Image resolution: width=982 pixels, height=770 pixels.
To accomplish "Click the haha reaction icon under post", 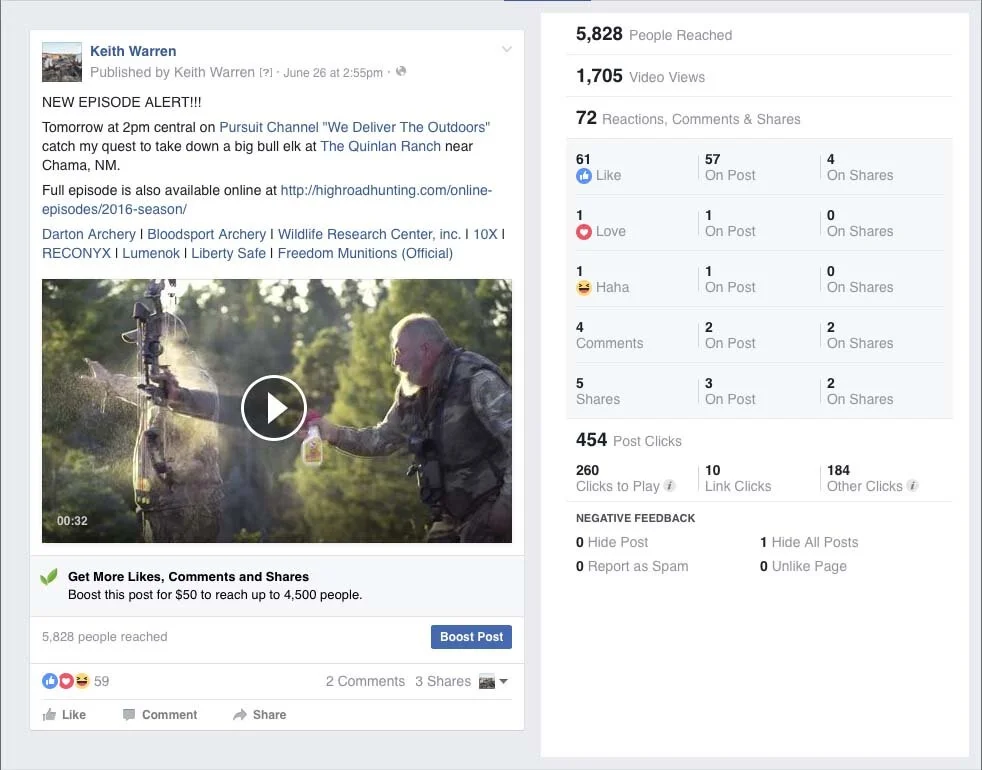I will pyautogui.click(x=82, y=681).
